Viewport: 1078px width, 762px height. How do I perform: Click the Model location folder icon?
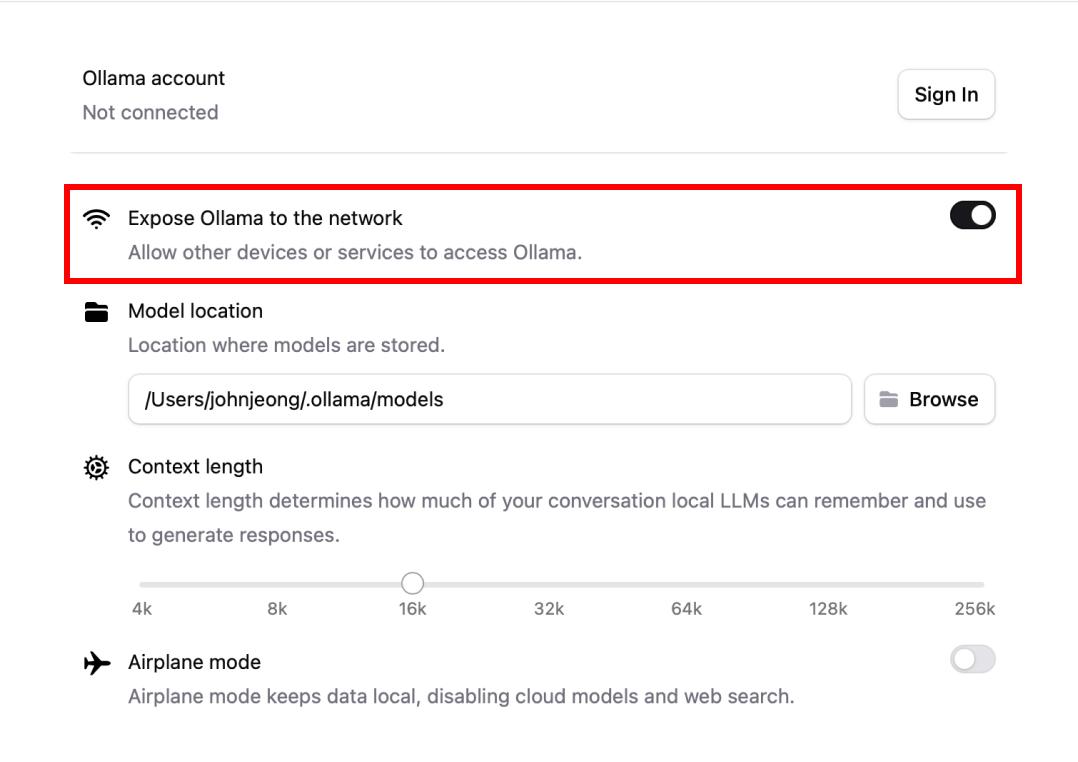[x=96, y=312]
